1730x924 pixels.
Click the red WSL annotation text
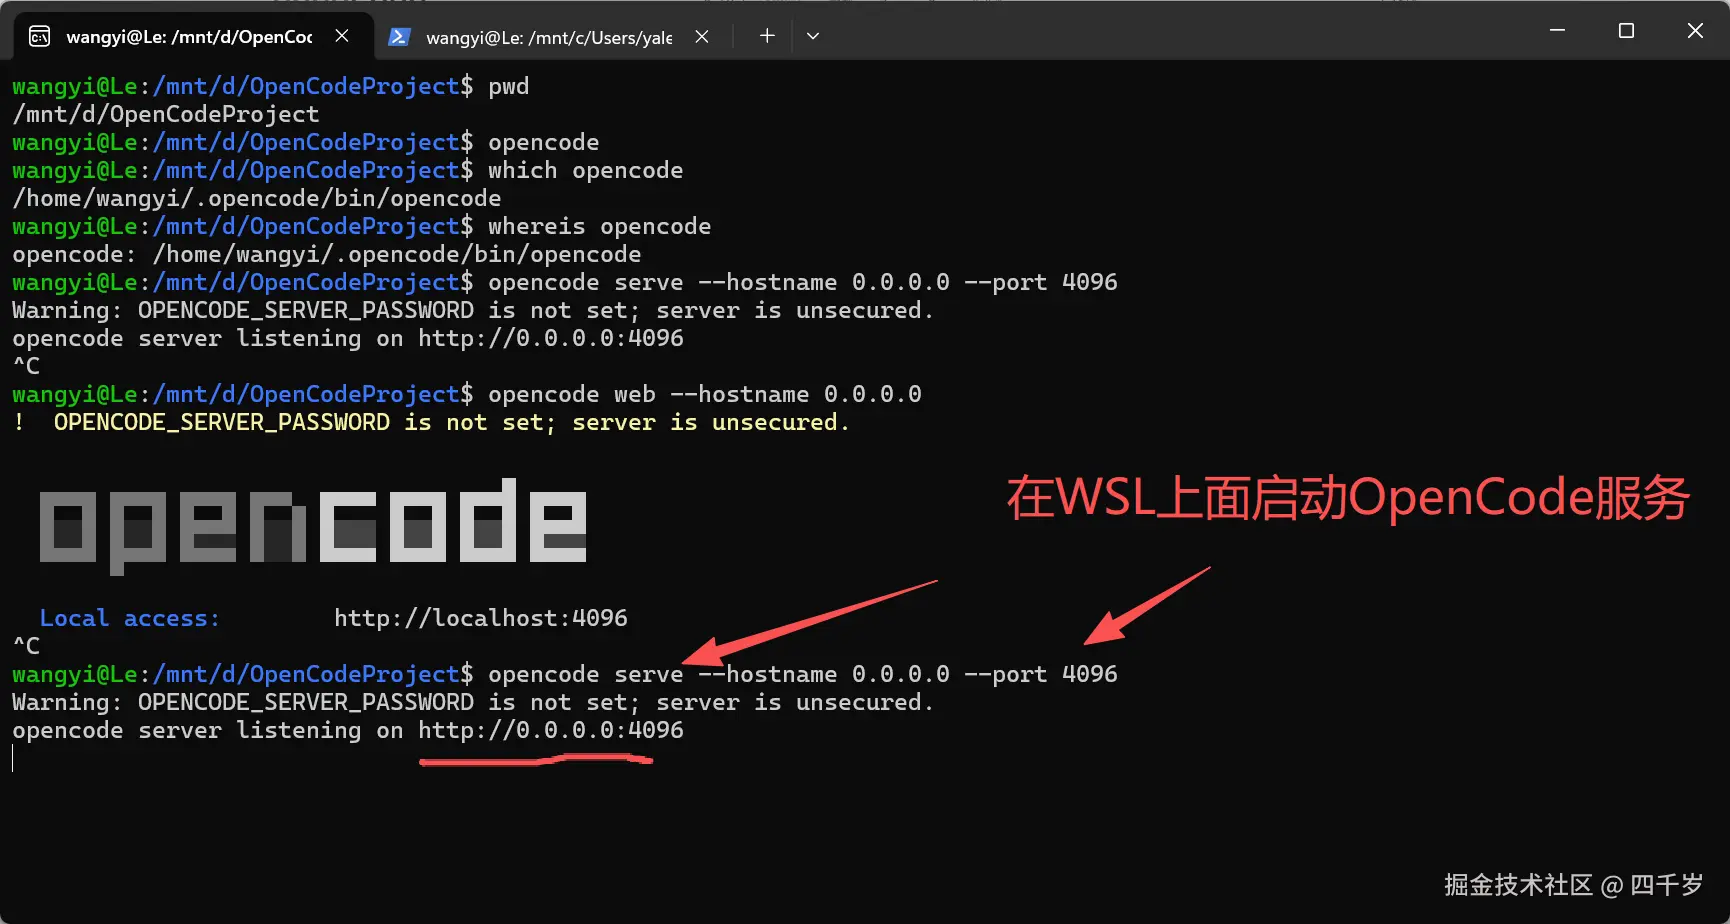pyautogui.click(x=1347, y=496)
